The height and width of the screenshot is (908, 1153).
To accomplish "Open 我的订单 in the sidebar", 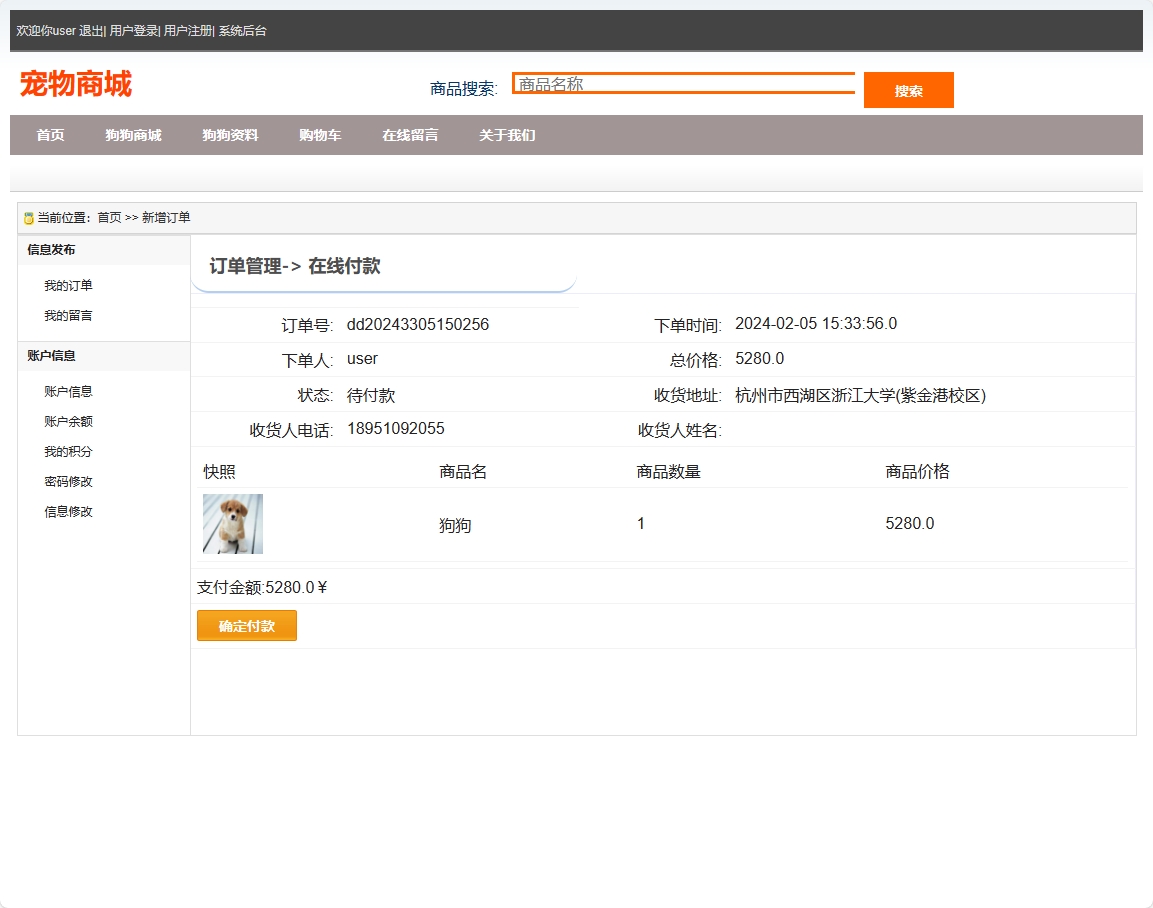I will (68, 286).
